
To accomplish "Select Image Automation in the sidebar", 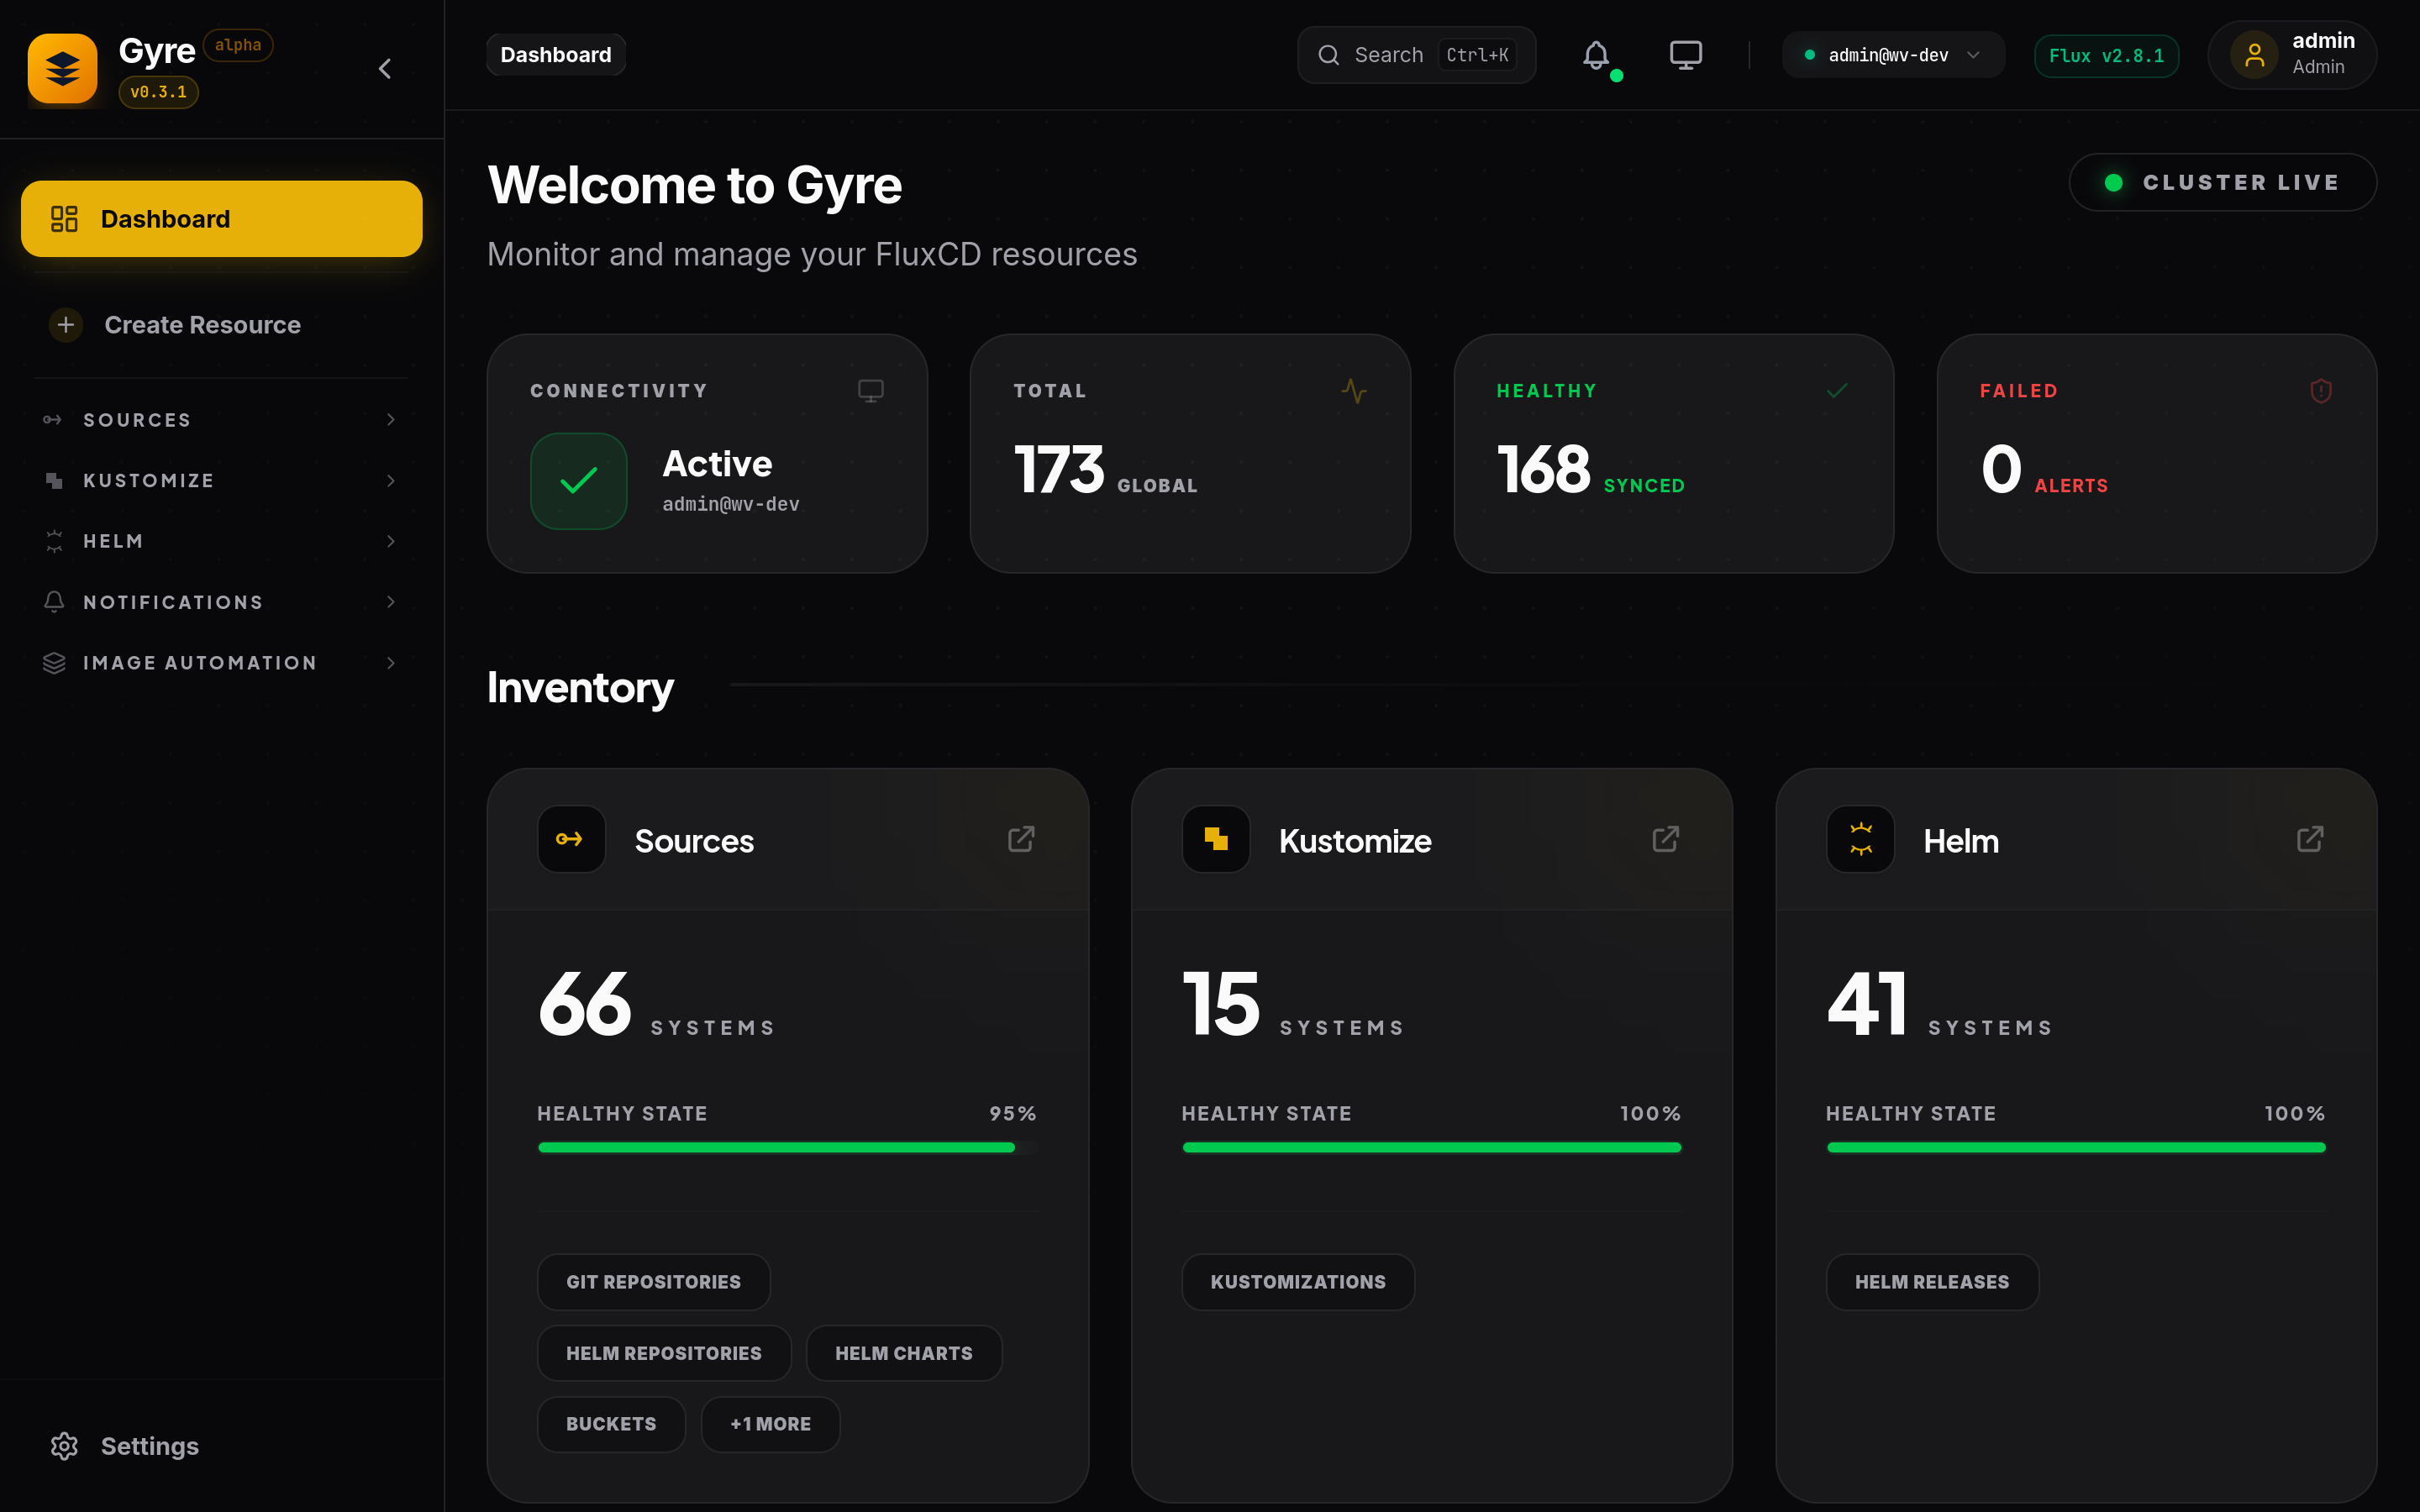I will 198,662.
